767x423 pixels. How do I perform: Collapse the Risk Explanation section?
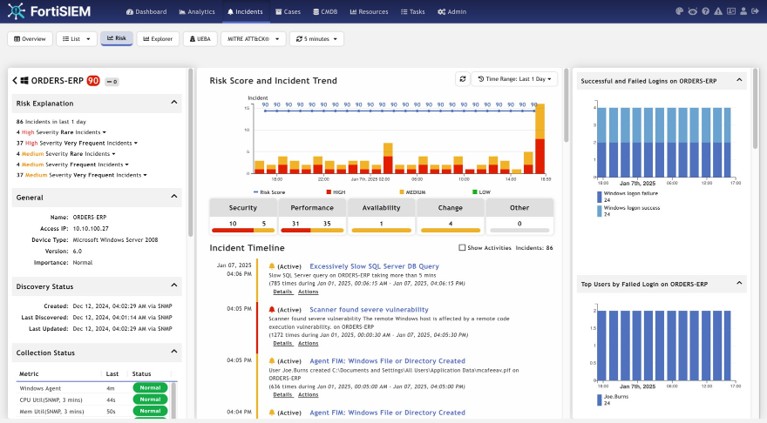click(x=174, y=102)
